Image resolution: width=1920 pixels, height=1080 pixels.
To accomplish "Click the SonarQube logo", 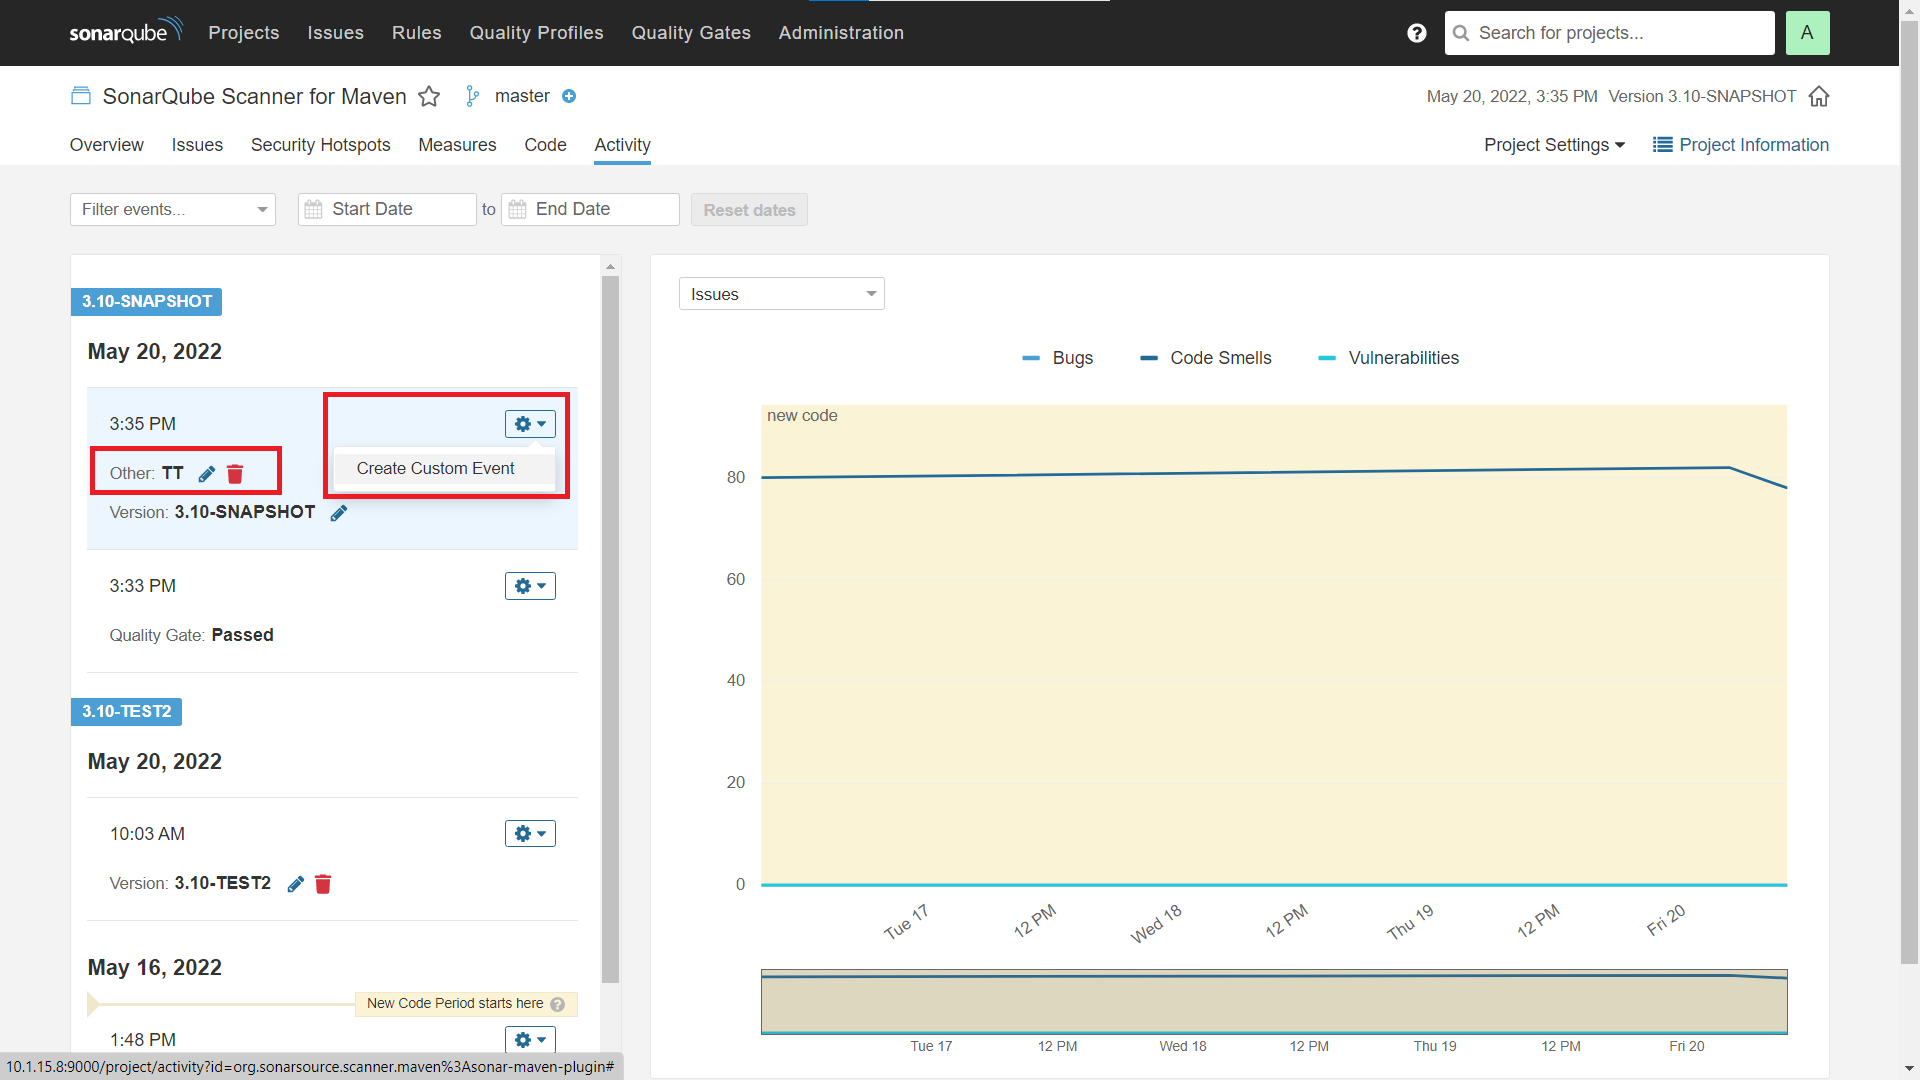I will click(126, 31).
